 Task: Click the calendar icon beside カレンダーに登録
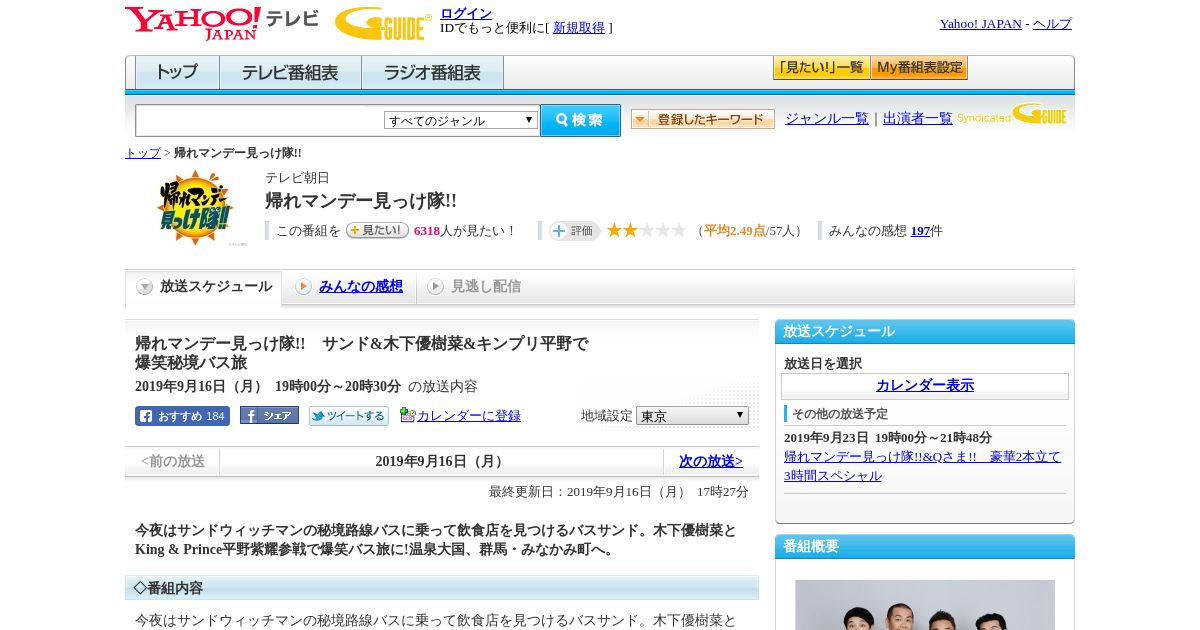click(407, 415)
